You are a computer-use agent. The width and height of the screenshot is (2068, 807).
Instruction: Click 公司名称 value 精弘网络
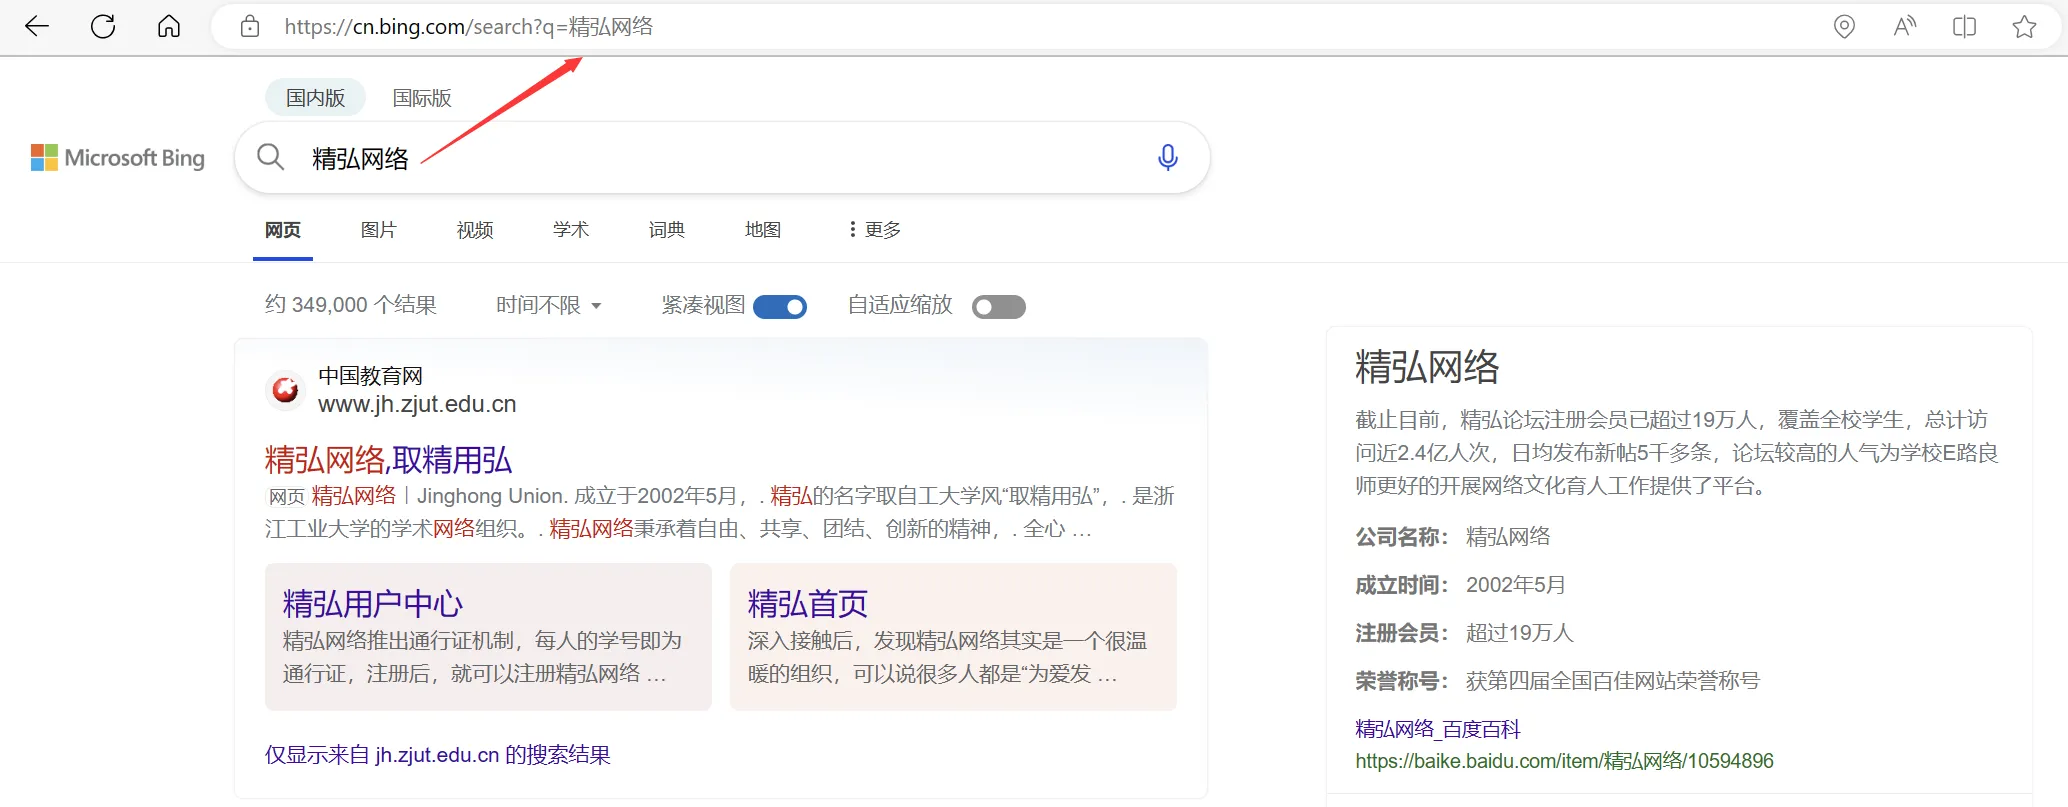pos(1508,537)
